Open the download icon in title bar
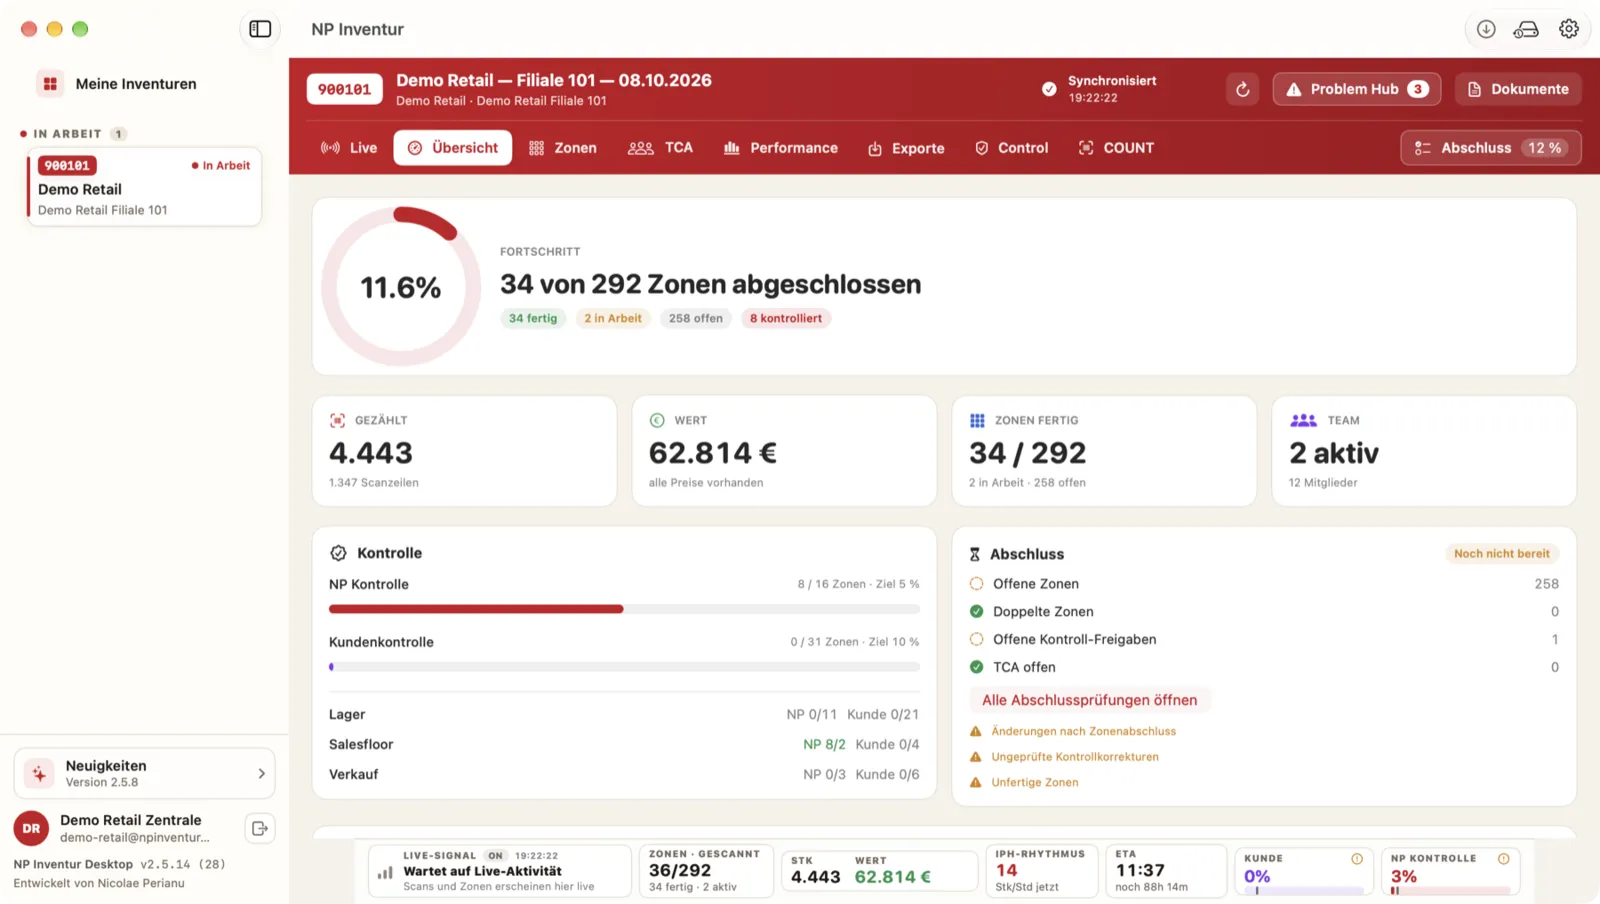1600x904 pixels. (1486, 29)
